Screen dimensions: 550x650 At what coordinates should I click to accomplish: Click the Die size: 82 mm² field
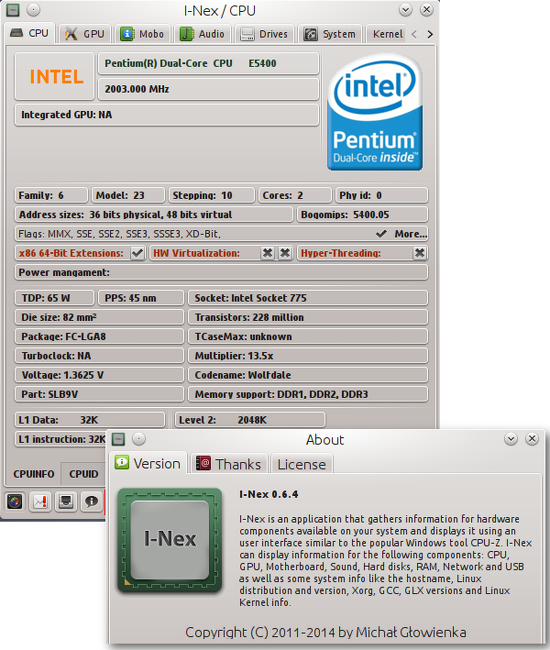(x=99, y=317)
